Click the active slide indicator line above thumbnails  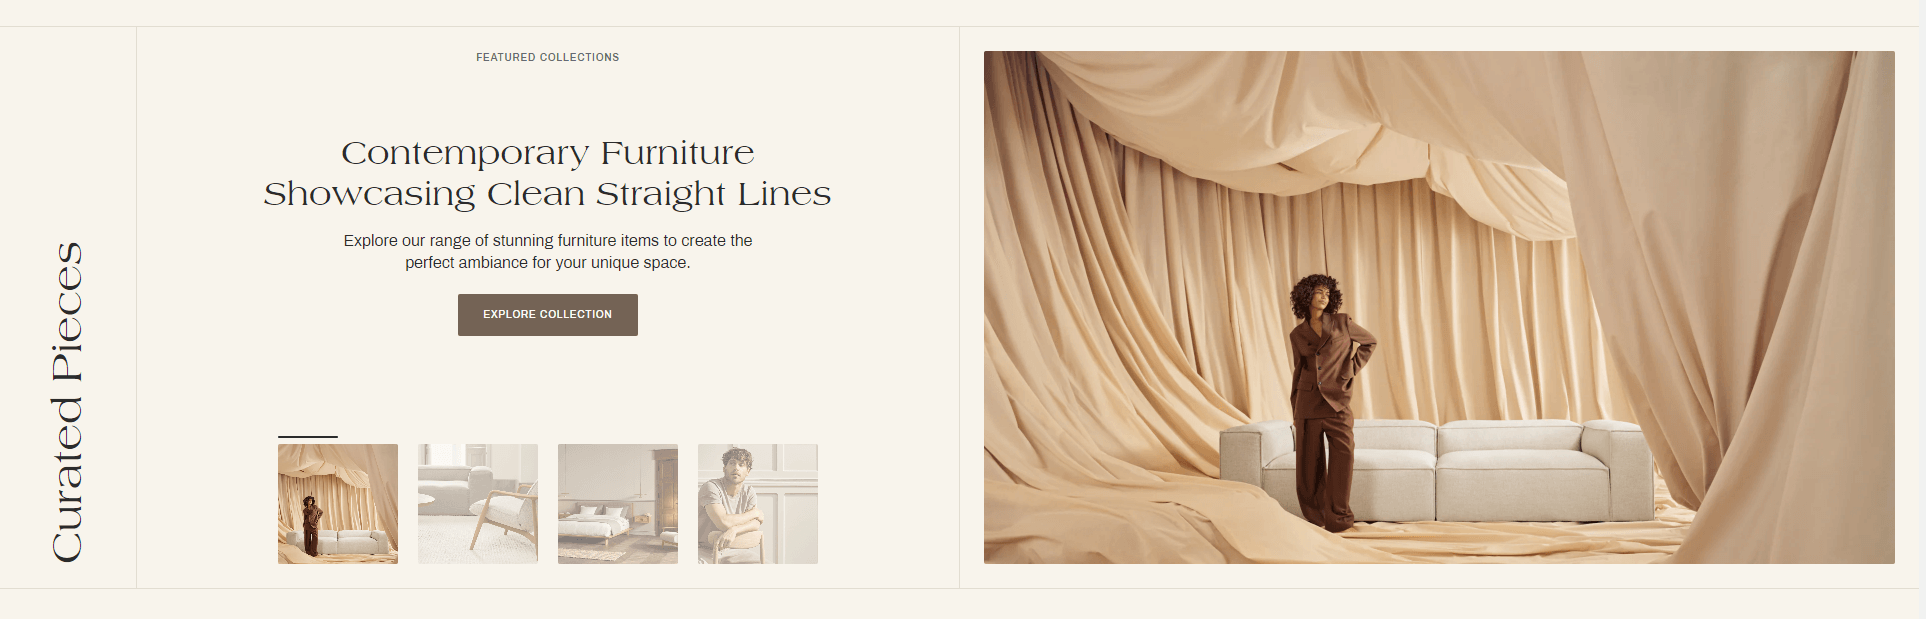click(x=308, y=436)
